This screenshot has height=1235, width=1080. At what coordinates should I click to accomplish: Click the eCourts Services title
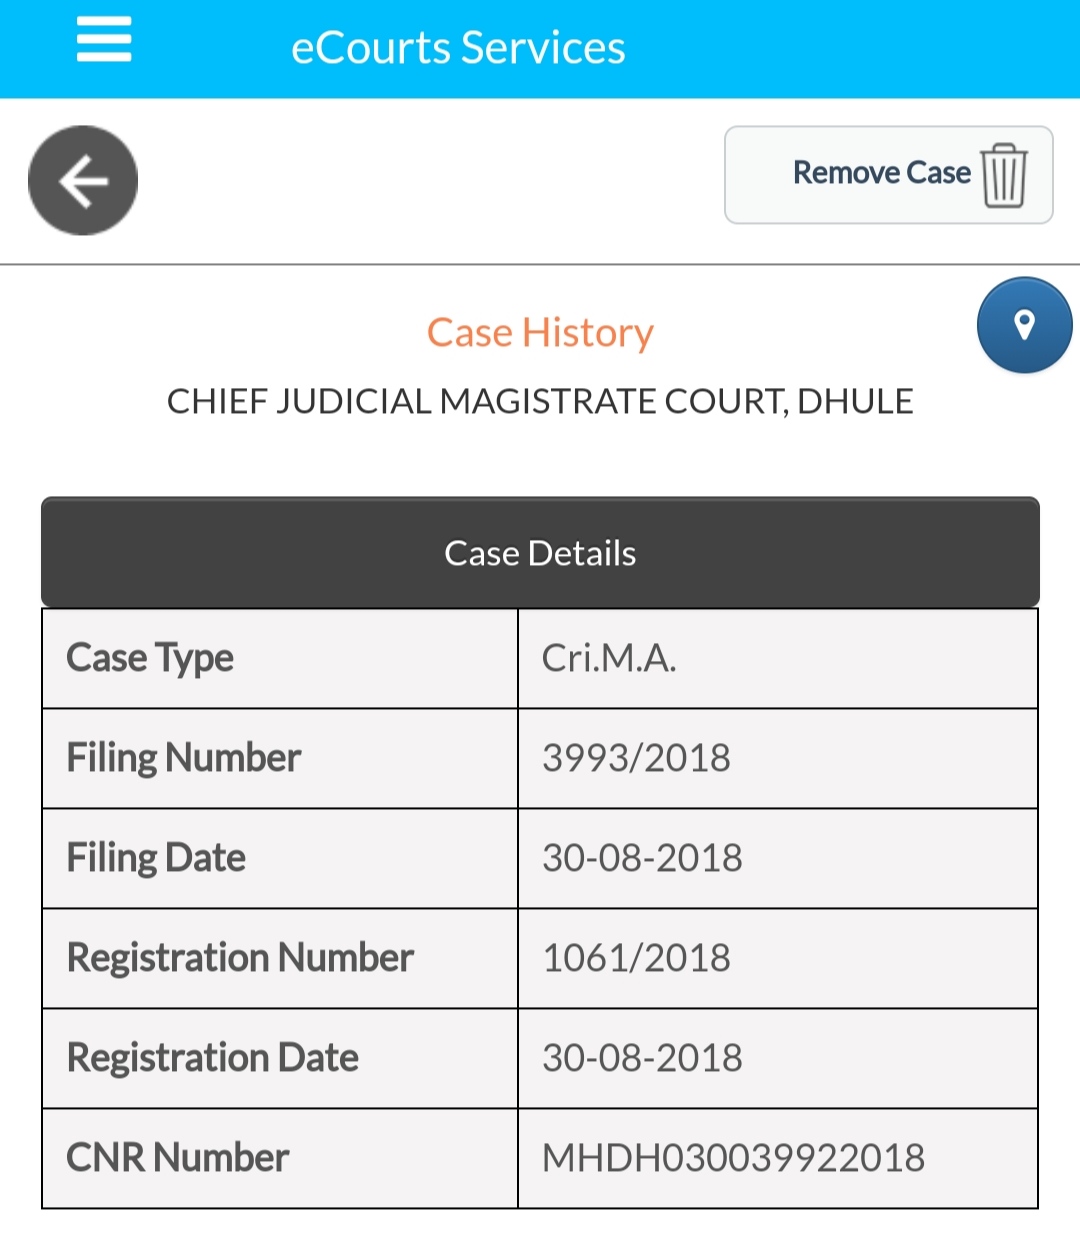[458, 48]
